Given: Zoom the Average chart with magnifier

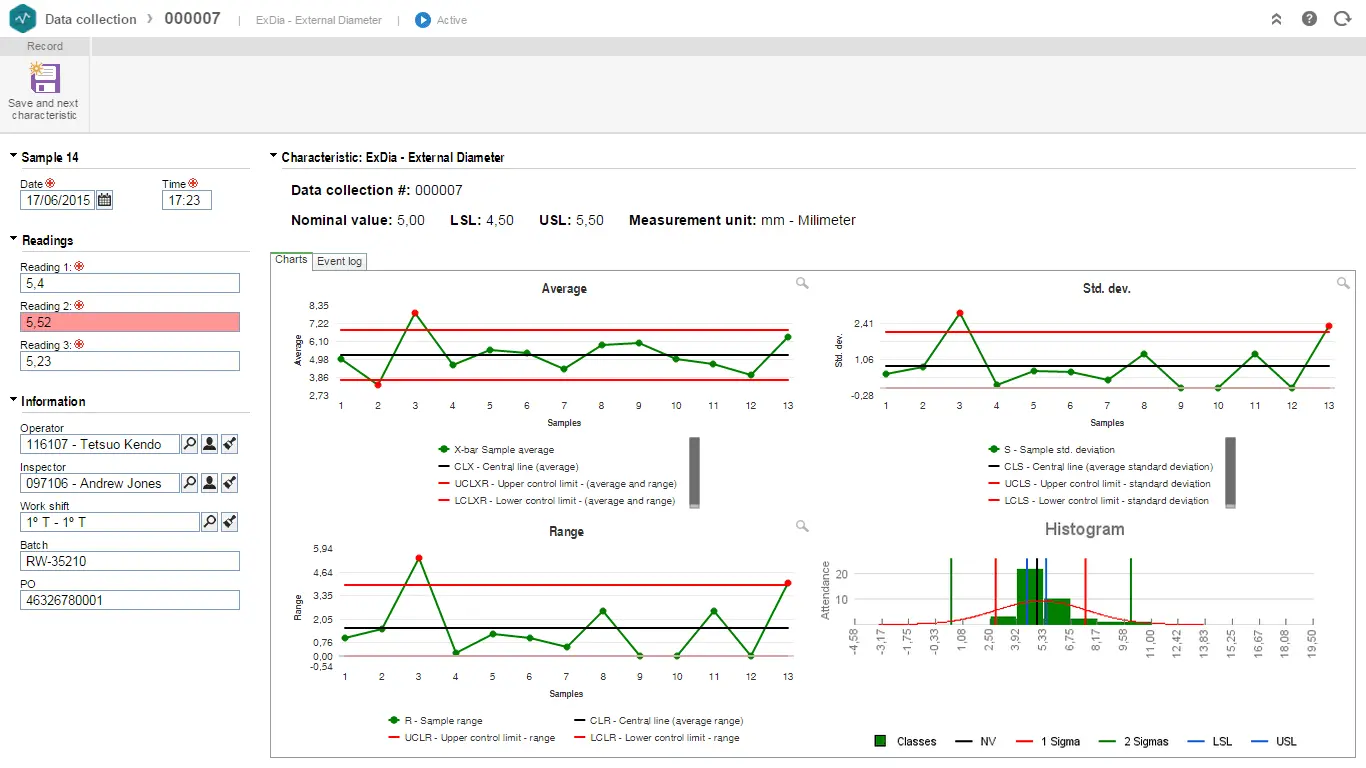Looking at the screenshot, I should (802, 284).
